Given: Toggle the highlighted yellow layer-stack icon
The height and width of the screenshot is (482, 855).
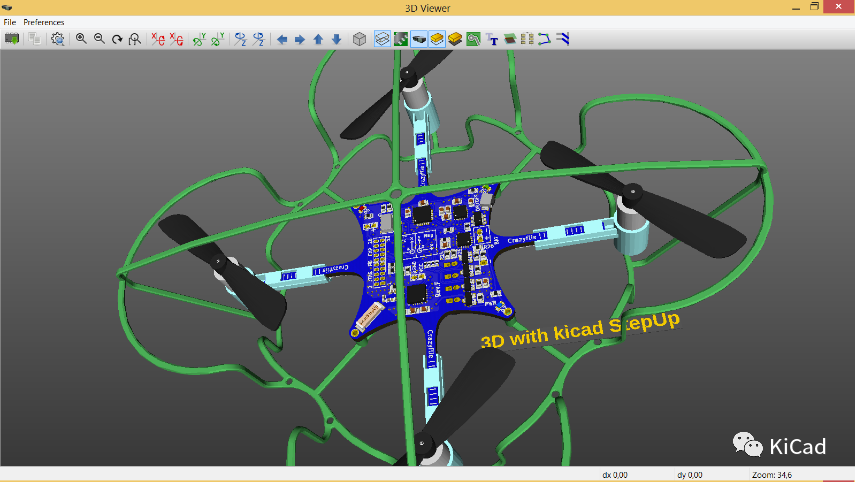Looking at the screenshot, I should [437, 39].
